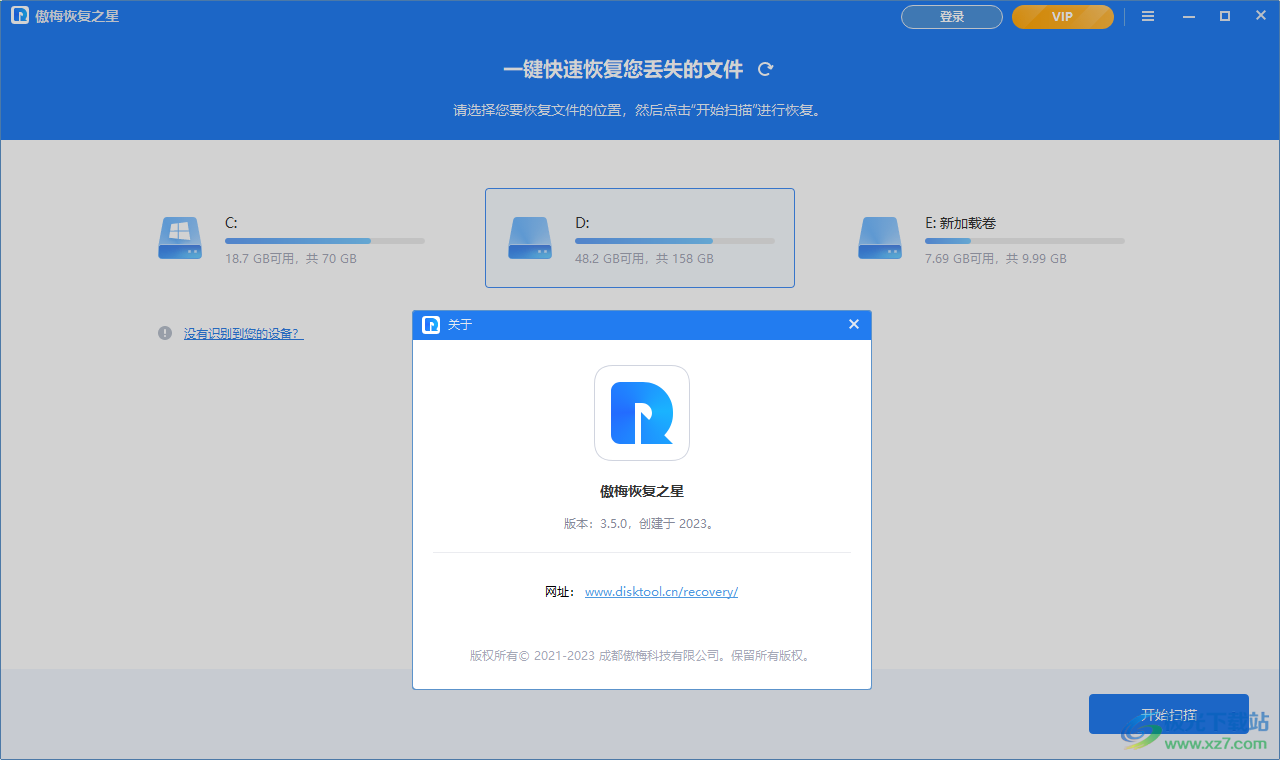Viewport: 1280px width, 760px height.
Task: Click the large app logo in About dialog
Action: point(642,413)
